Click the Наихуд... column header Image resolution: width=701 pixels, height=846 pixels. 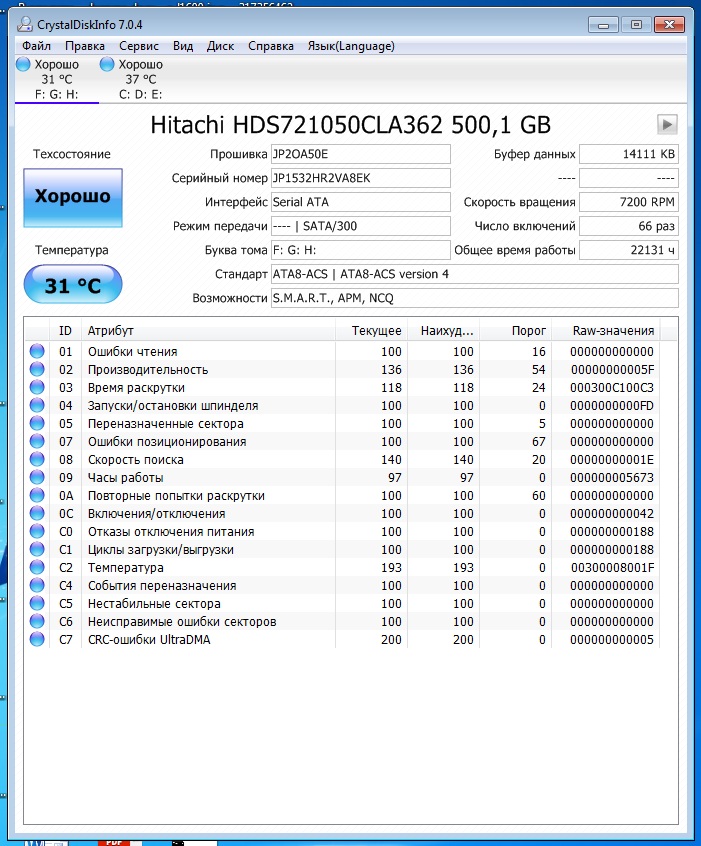(x=444, y=331)
